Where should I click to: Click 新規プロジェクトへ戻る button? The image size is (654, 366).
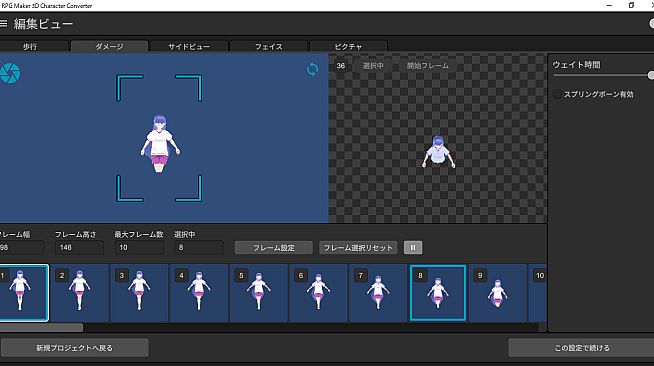75,348
